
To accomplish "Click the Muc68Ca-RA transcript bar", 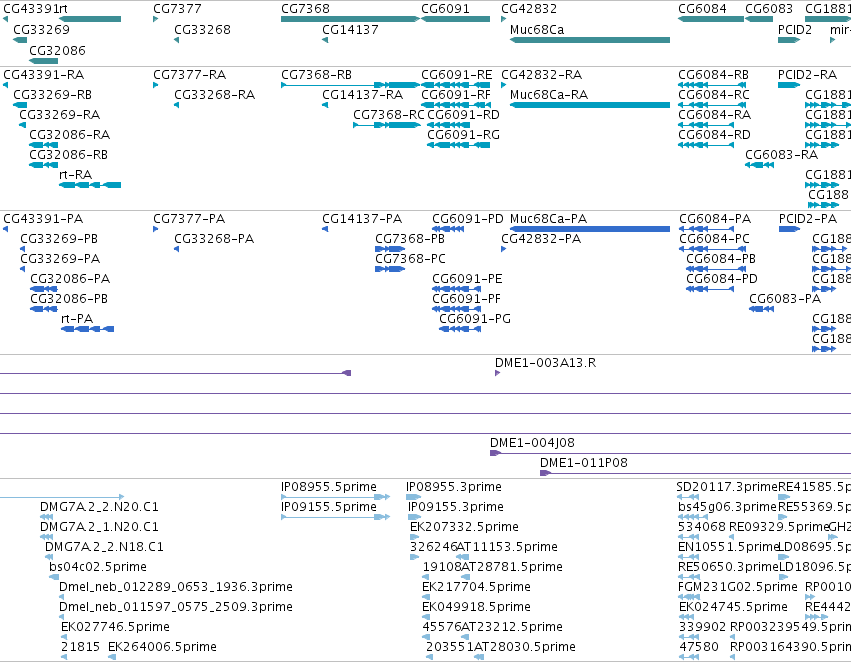I will point(590,105).
